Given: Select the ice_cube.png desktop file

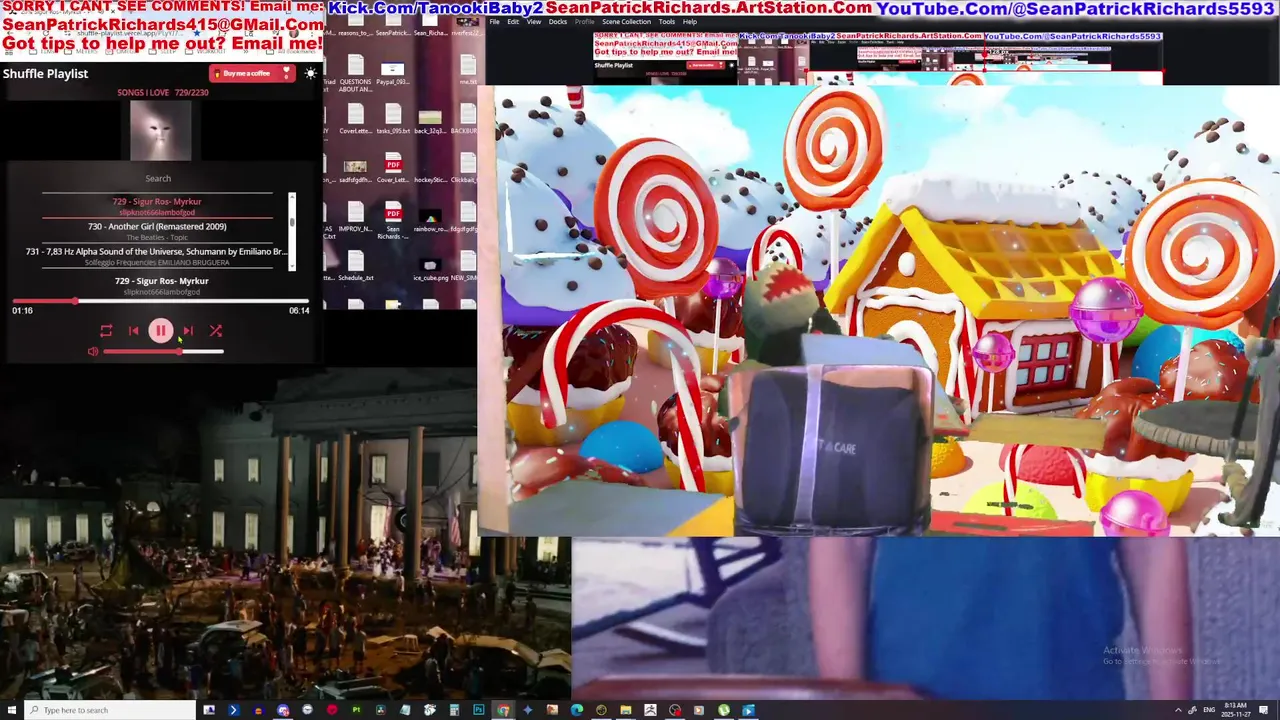Looking at the screenshot, I should [x=430, y=270].
